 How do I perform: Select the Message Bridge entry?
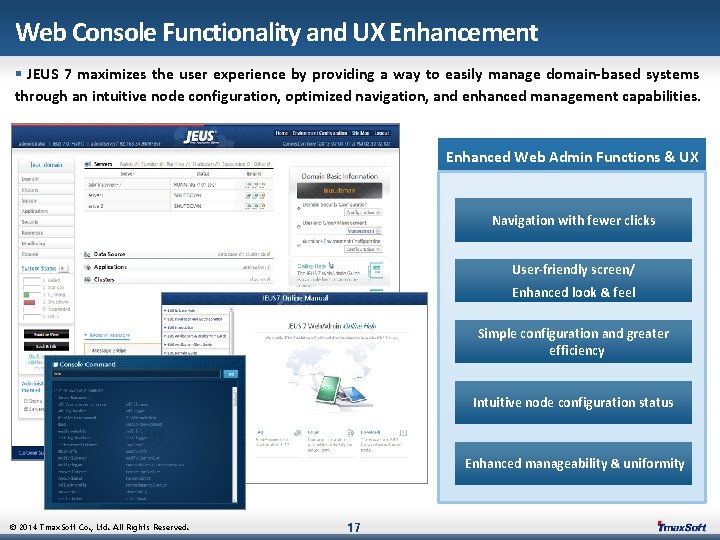(109, 350)
